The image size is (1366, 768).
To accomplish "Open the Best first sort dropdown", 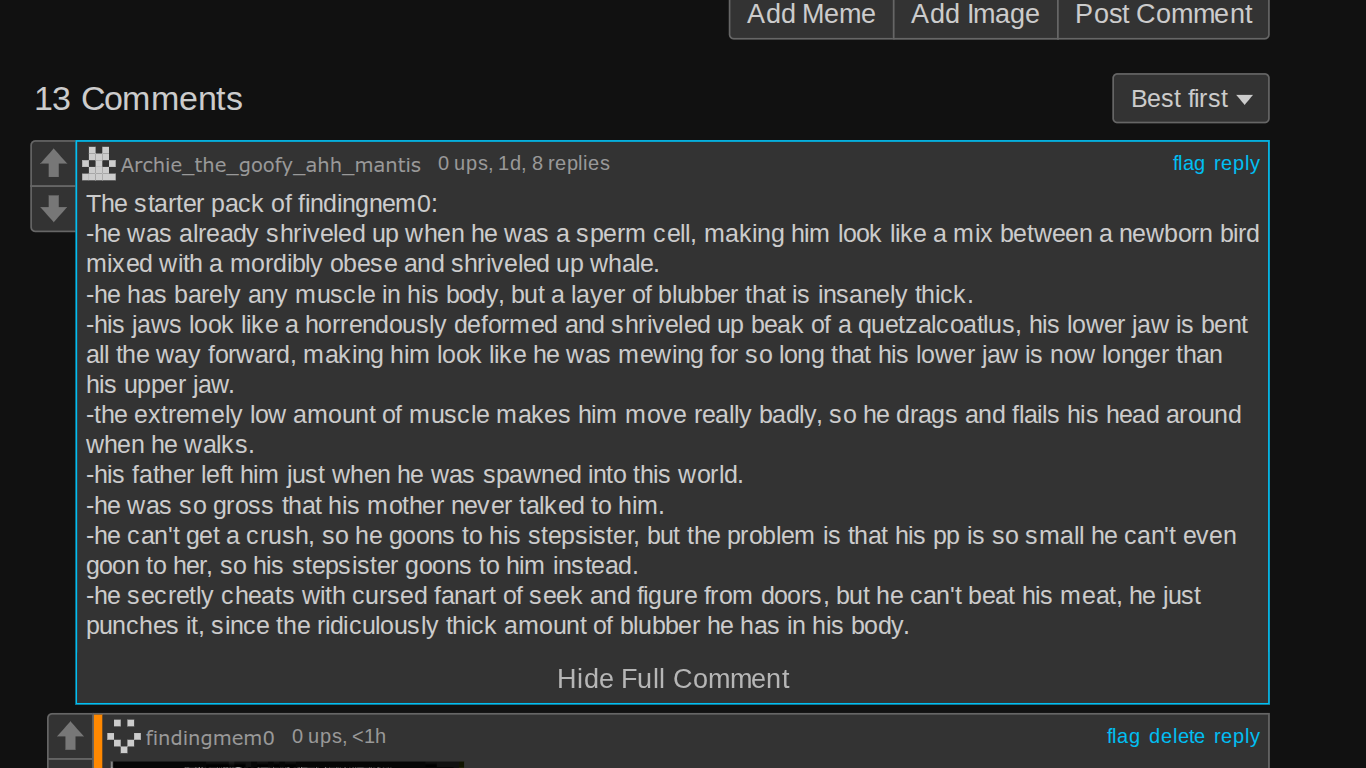I will click(x=1191, y=98).
